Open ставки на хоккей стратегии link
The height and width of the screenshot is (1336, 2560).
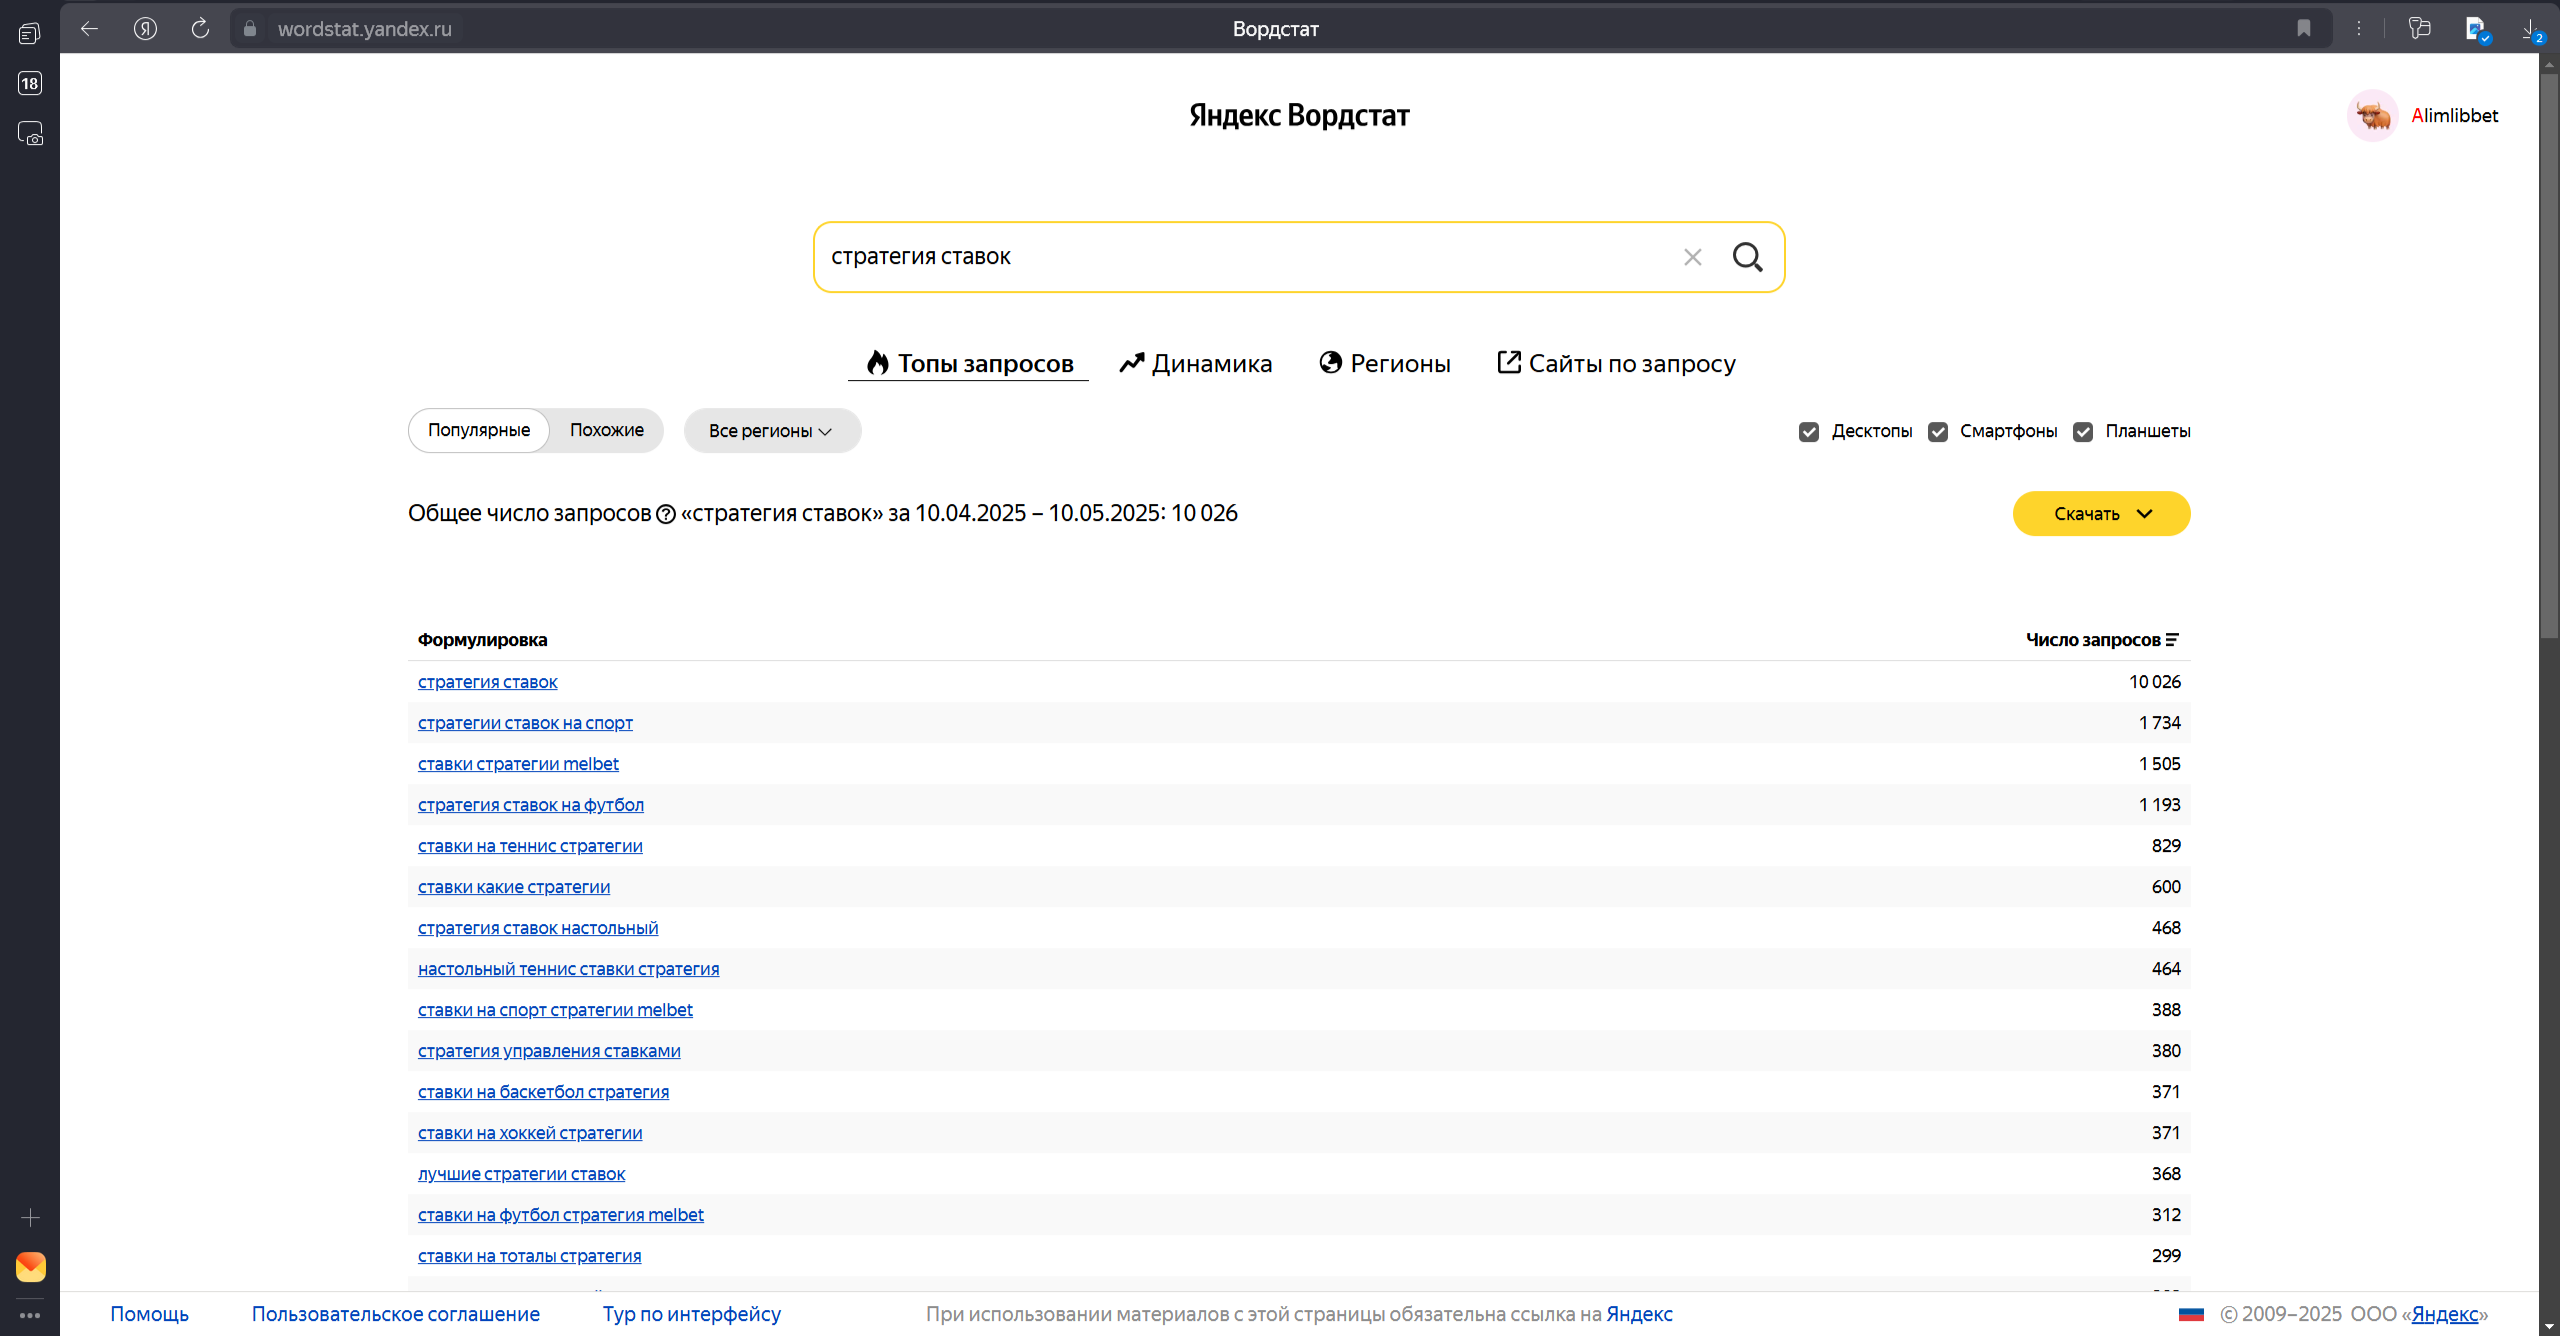point(530,1133)
